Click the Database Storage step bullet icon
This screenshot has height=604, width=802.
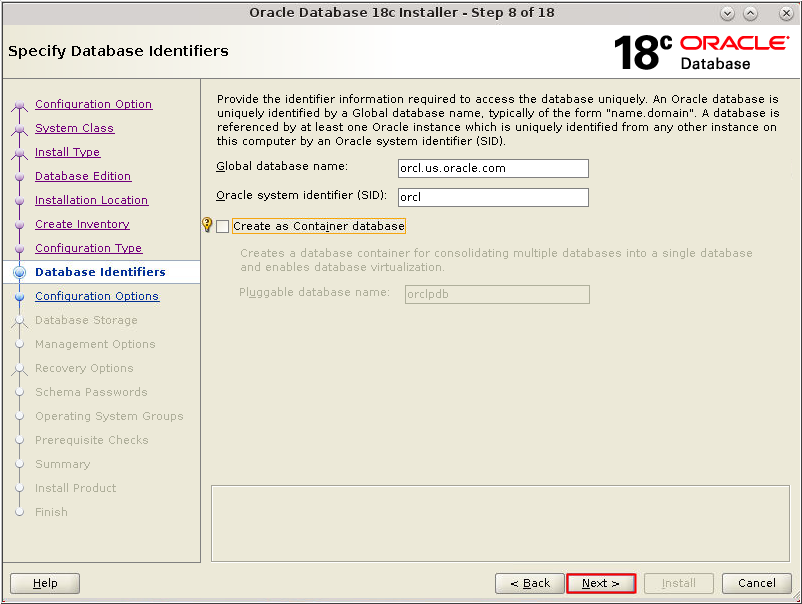[x=20, y=320]
